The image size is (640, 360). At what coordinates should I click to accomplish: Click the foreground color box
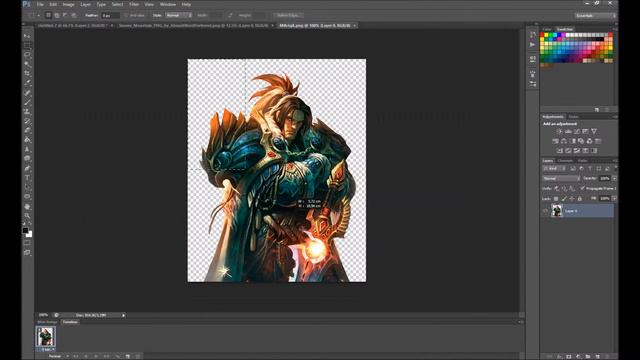25,230
